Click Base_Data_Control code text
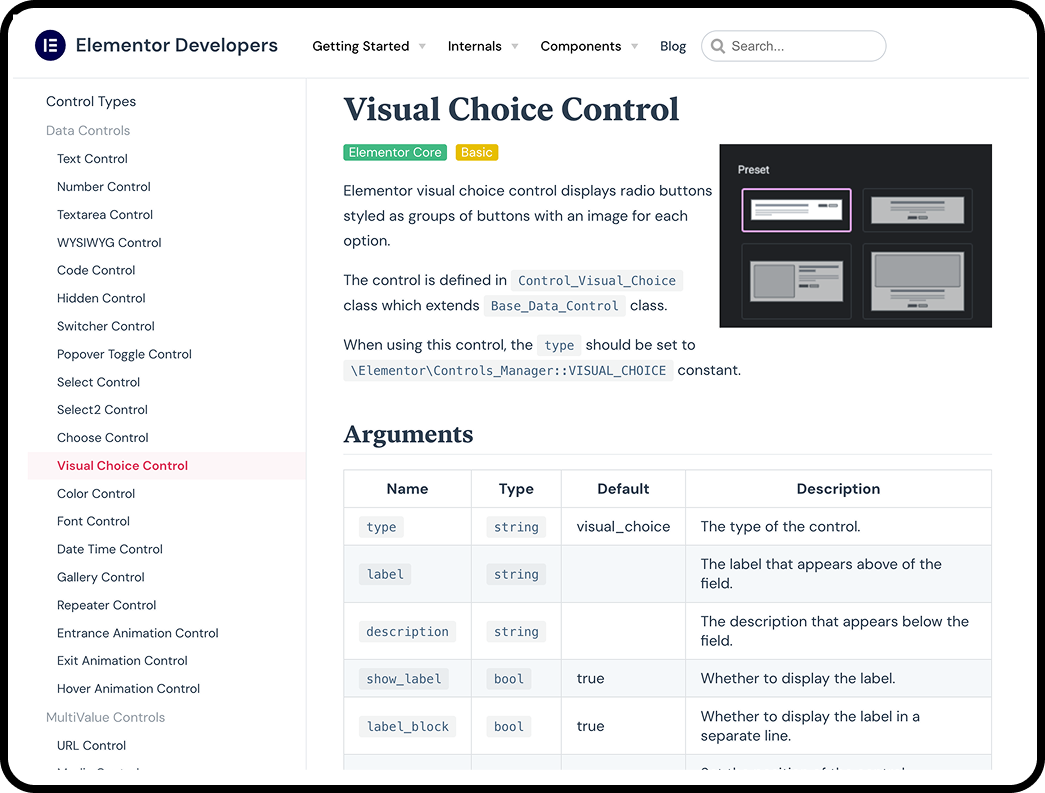1045x793 pixels. (x=554, y=306)
